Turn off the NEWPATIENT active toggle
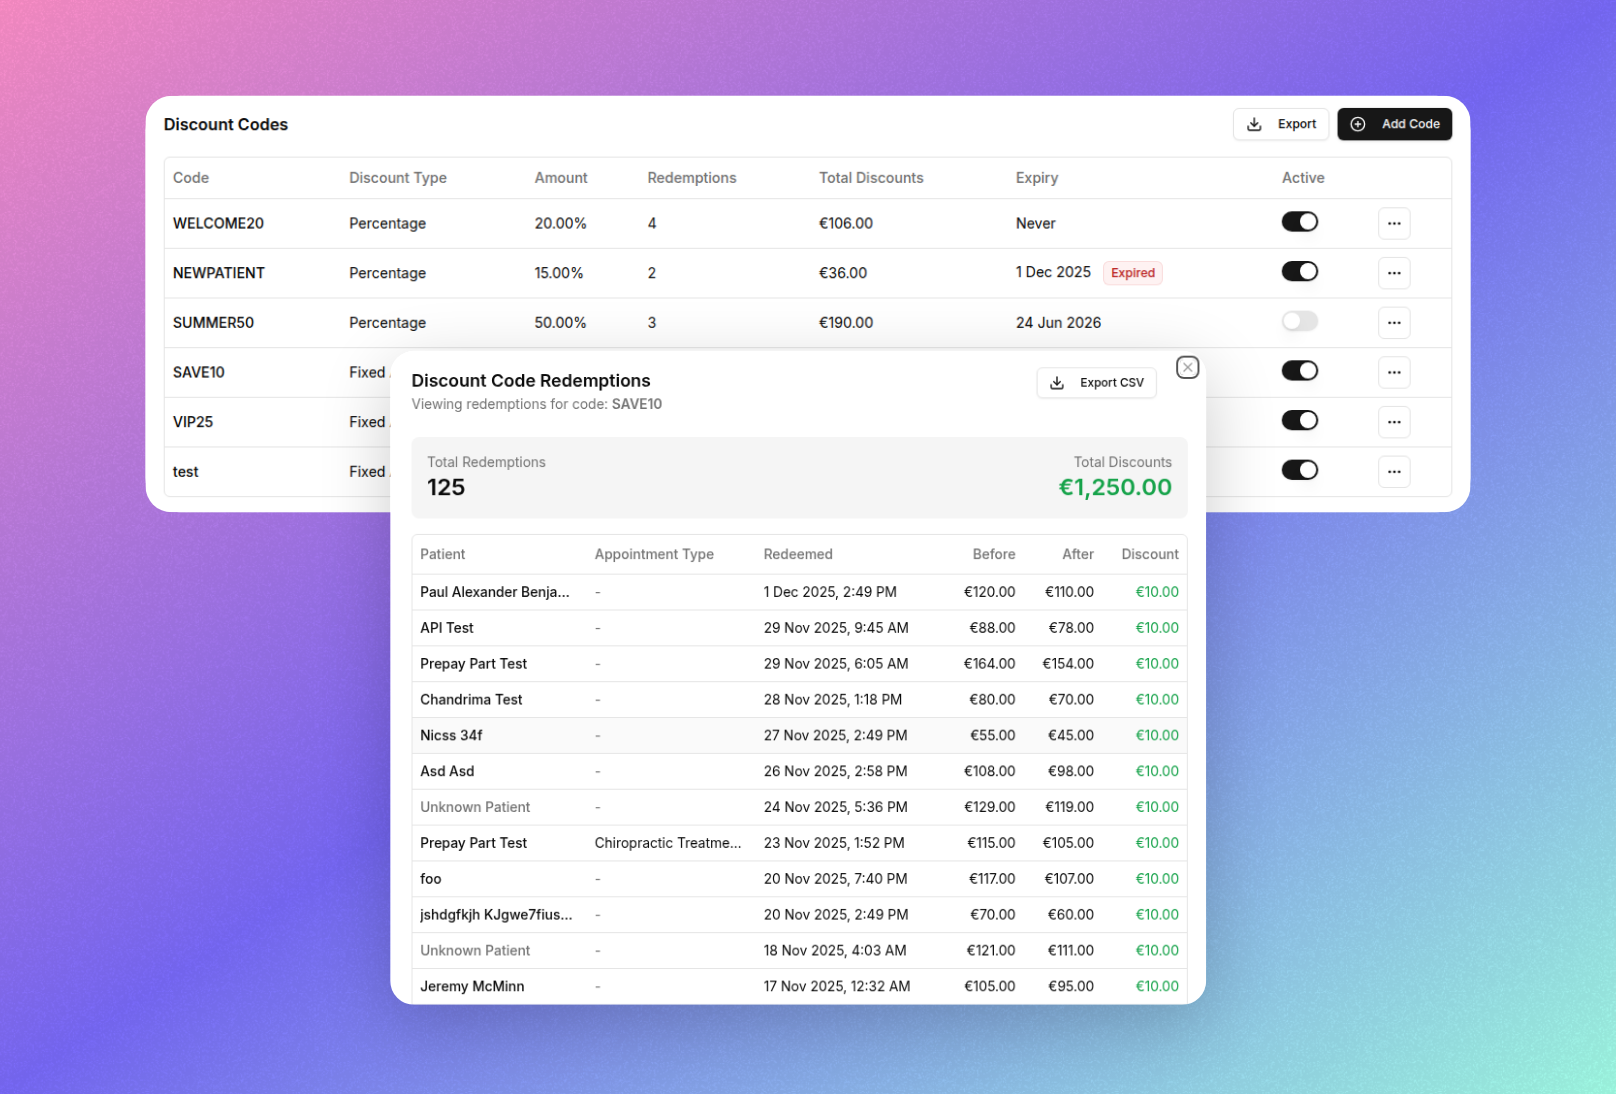This screenshot has width=1616, height=1094. [1299, 272]
